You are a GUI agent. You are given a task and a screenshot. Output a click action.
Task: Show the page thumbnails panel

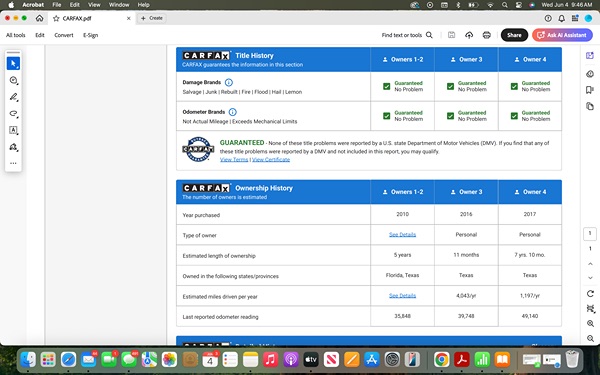coord(590,106)
